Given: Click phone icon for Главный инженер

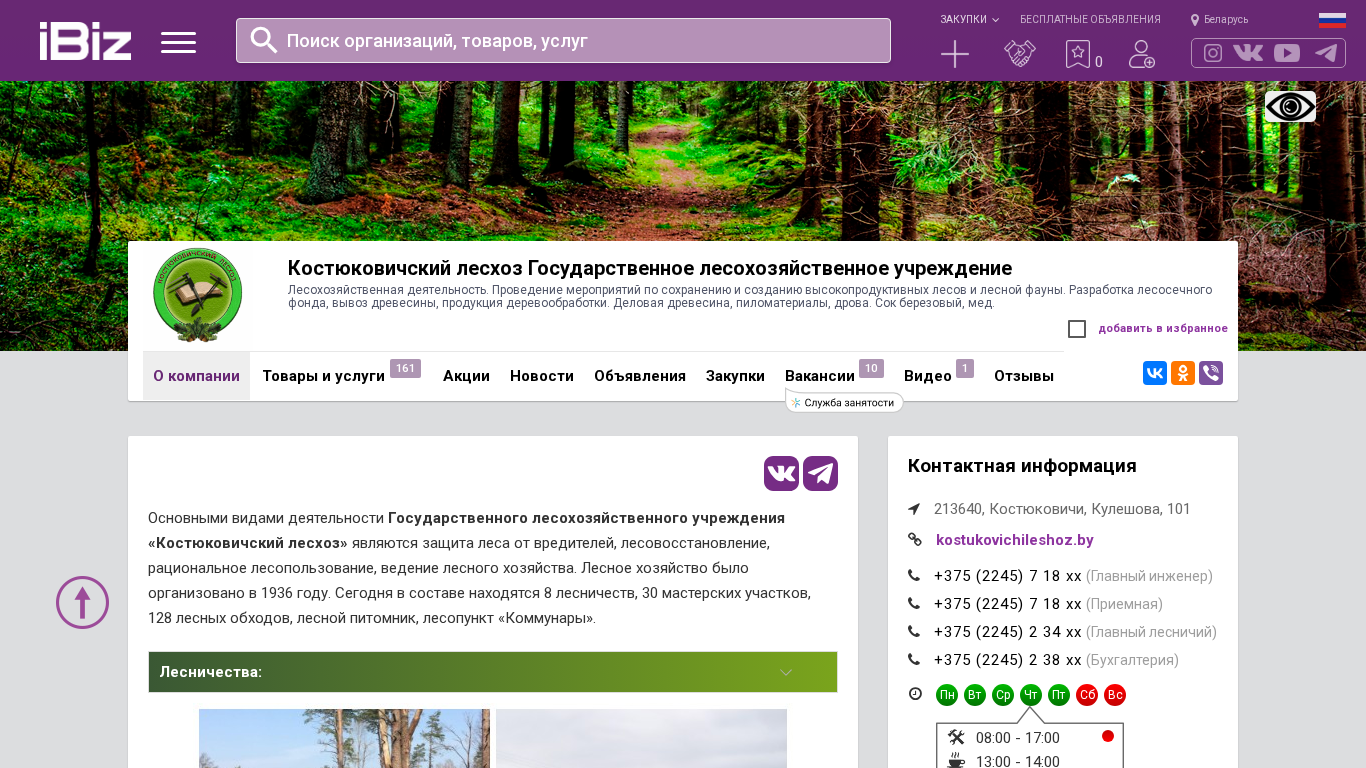Looking at the screenshot, I should pos(914,576).
